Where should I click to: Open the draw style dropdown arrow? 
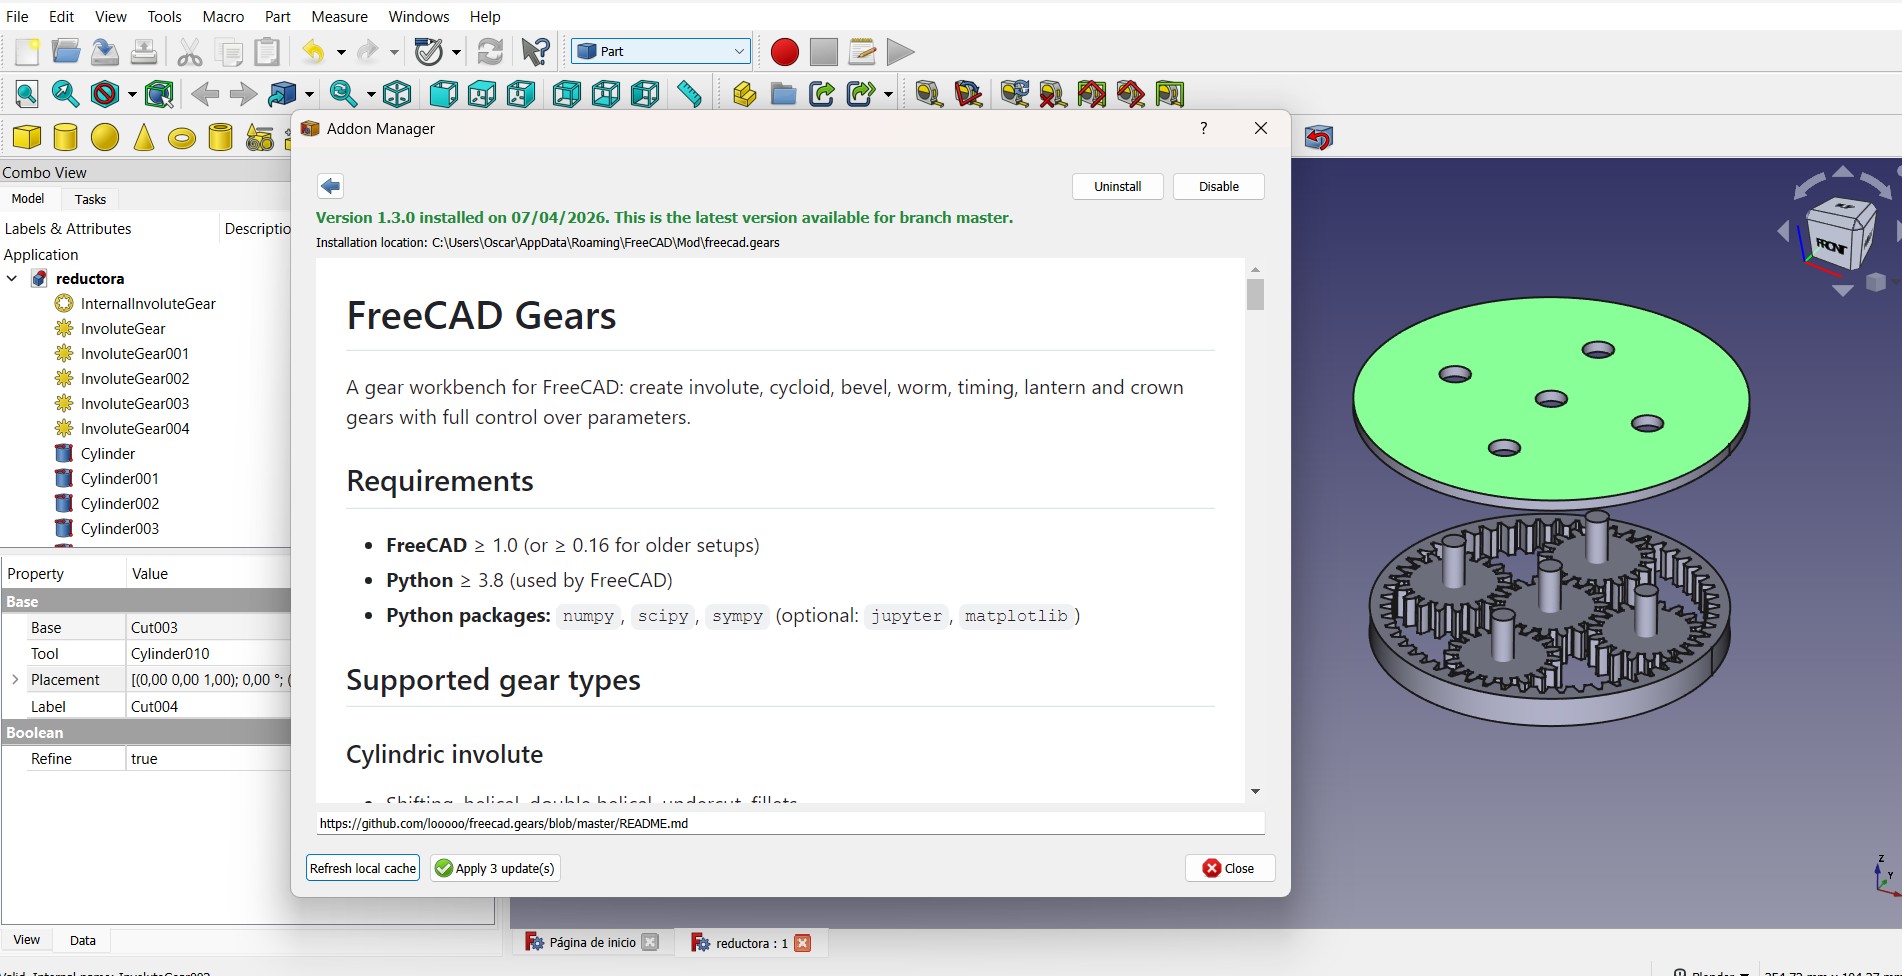132,95
